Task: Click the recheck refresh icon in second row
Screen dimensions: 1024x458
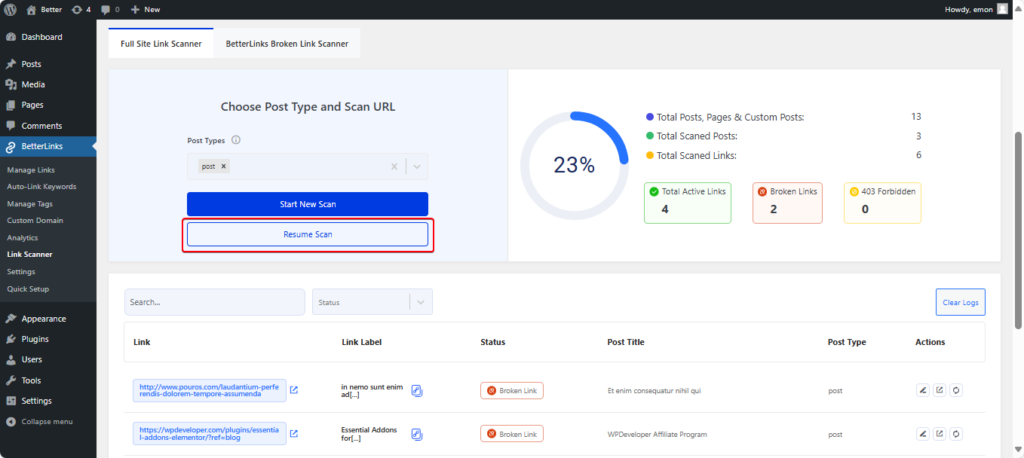Action: tap(956, 433)
